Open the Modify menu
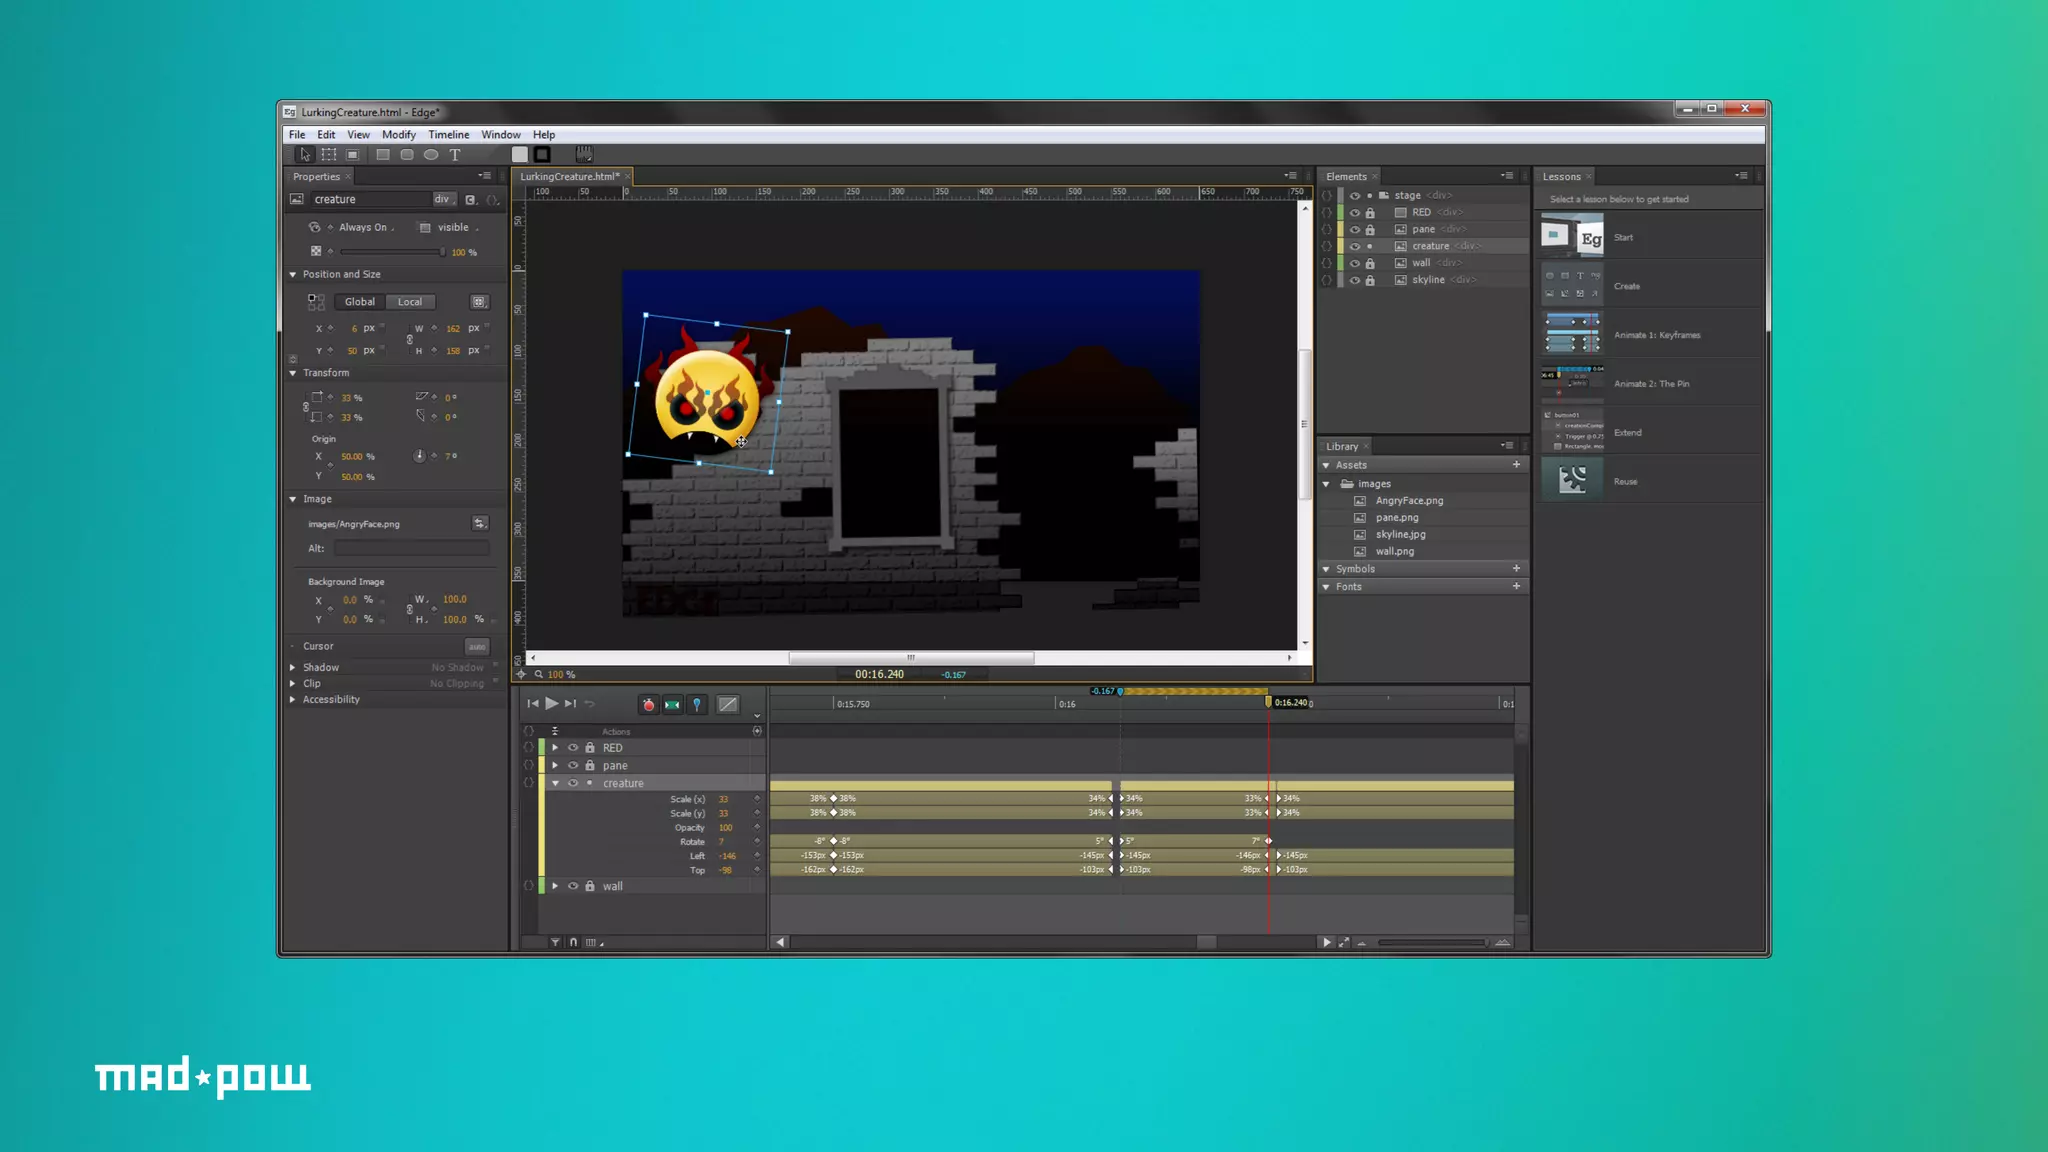Viewport: 2048px width, 1152px height. [x=398, y=135]
